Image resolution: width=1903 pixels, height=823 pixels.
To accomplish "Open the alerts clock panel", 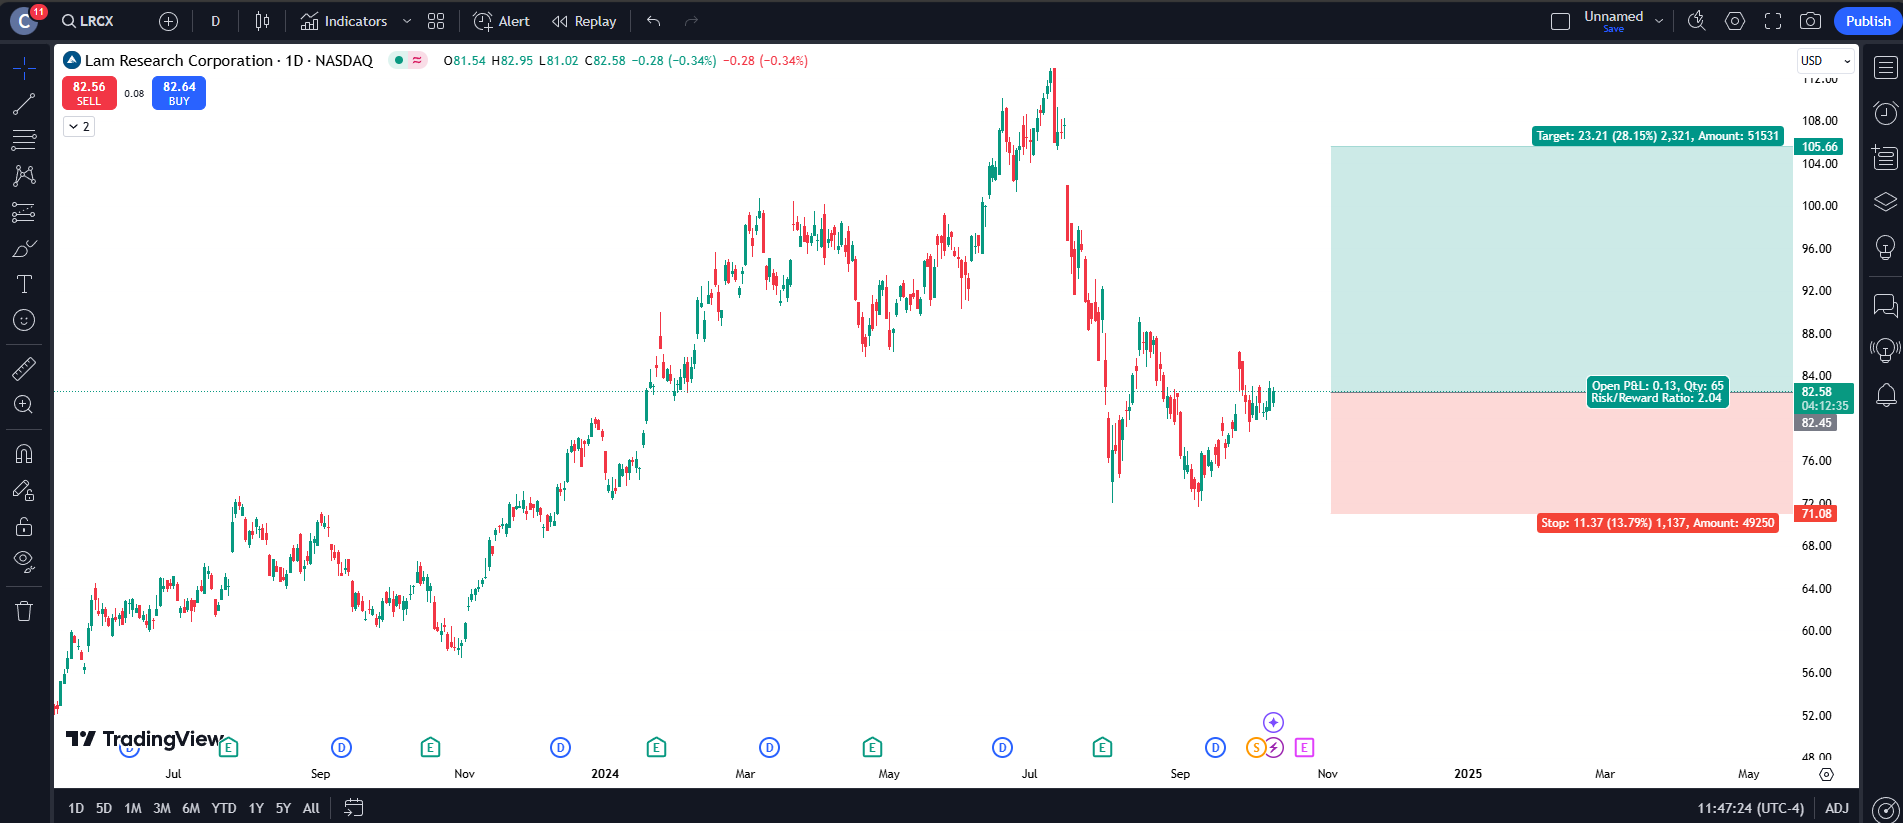I will [1885, 113].
